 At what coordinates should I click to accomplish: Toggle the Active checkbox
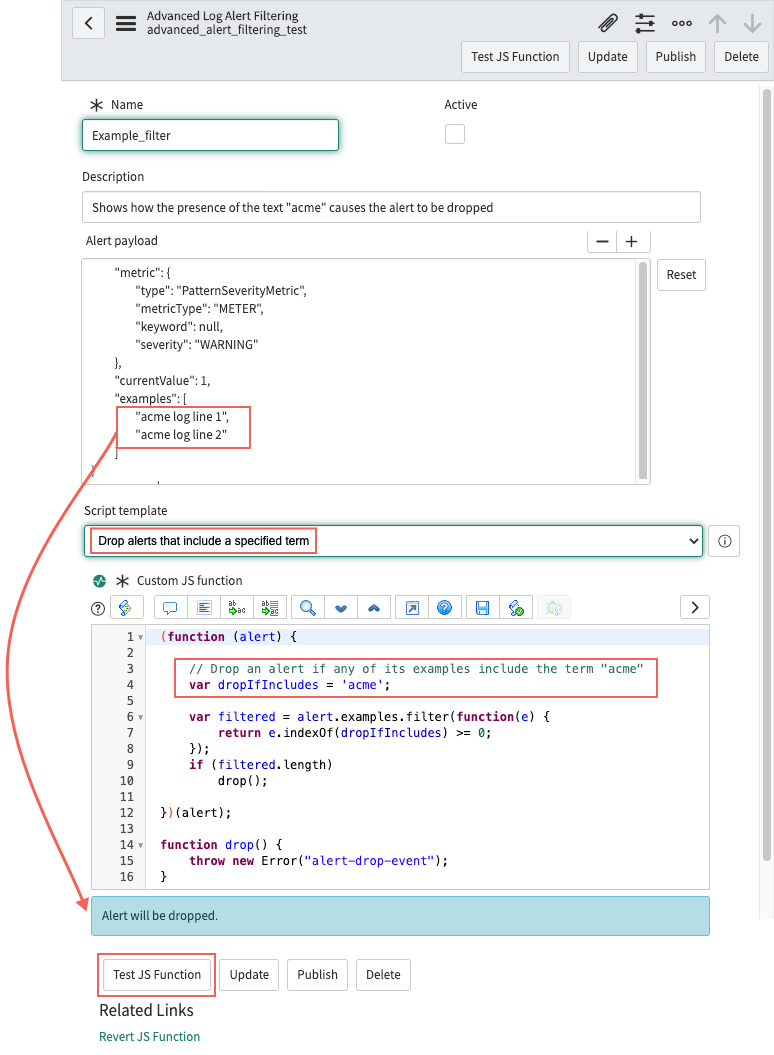pyautogui.click(x=455, y=134)
